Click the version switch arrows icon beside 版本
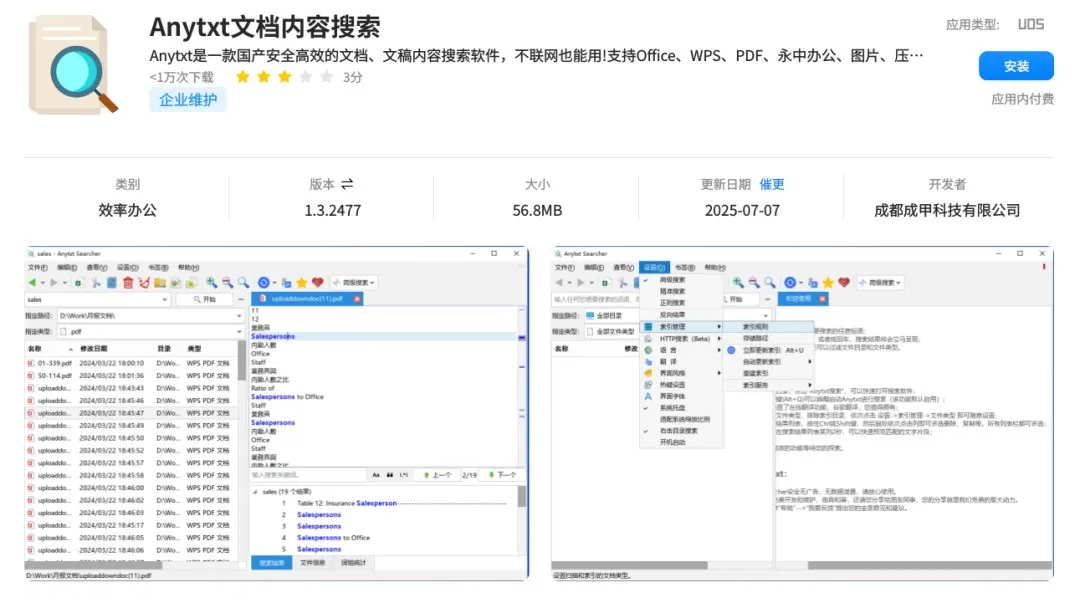 click(x=347, y=184)
